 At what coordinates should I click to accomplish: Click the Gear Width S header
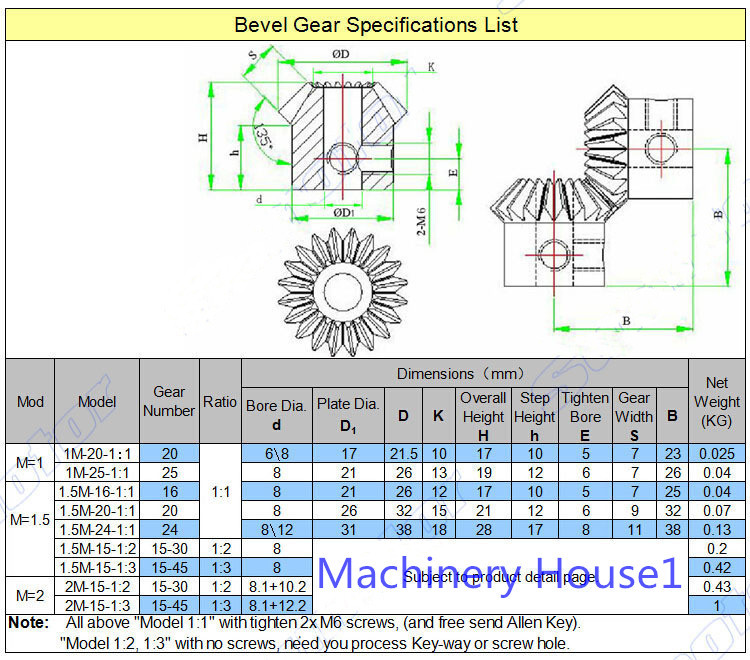(634, 415)
